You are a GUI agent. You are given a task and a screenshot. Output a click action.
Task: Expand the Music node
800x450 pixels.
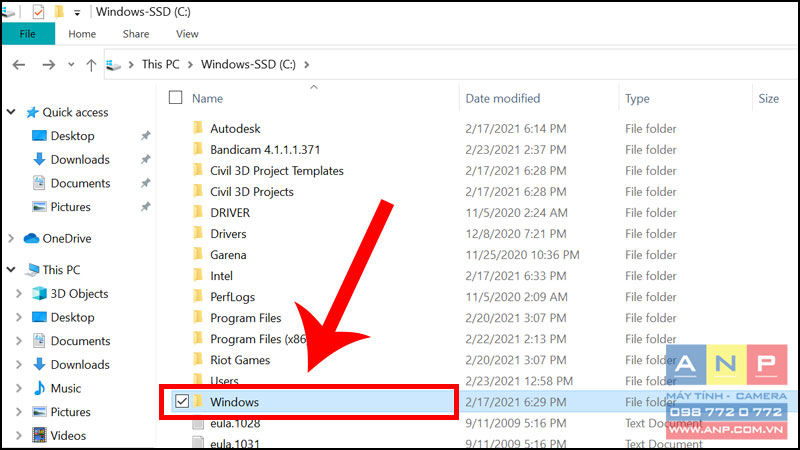coord(19,388)
